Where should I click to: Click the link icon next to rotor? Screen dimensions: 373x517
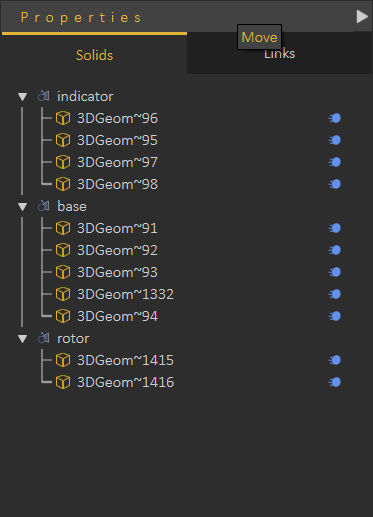44,338
